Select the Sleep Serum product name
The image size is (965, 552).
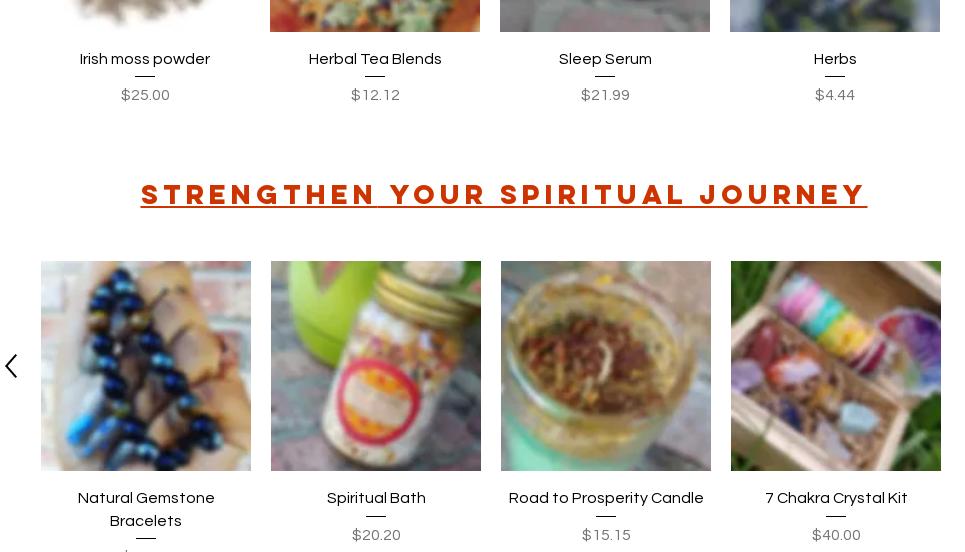[605, 59]
